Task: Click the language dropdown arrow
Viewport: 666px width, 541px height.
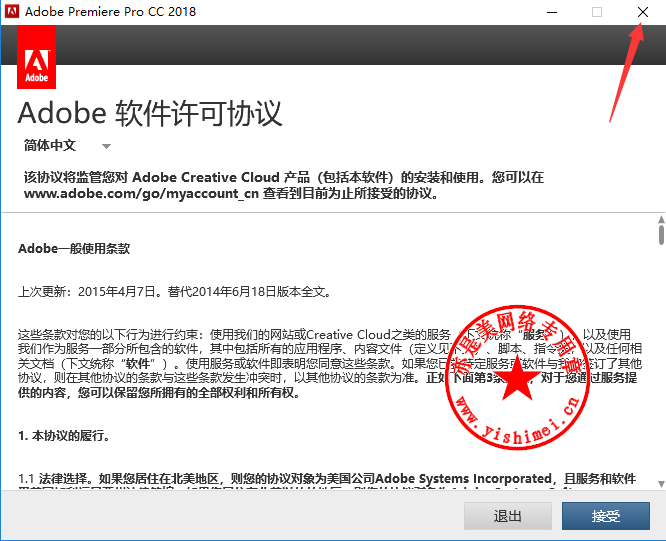Action: [106, 147]
